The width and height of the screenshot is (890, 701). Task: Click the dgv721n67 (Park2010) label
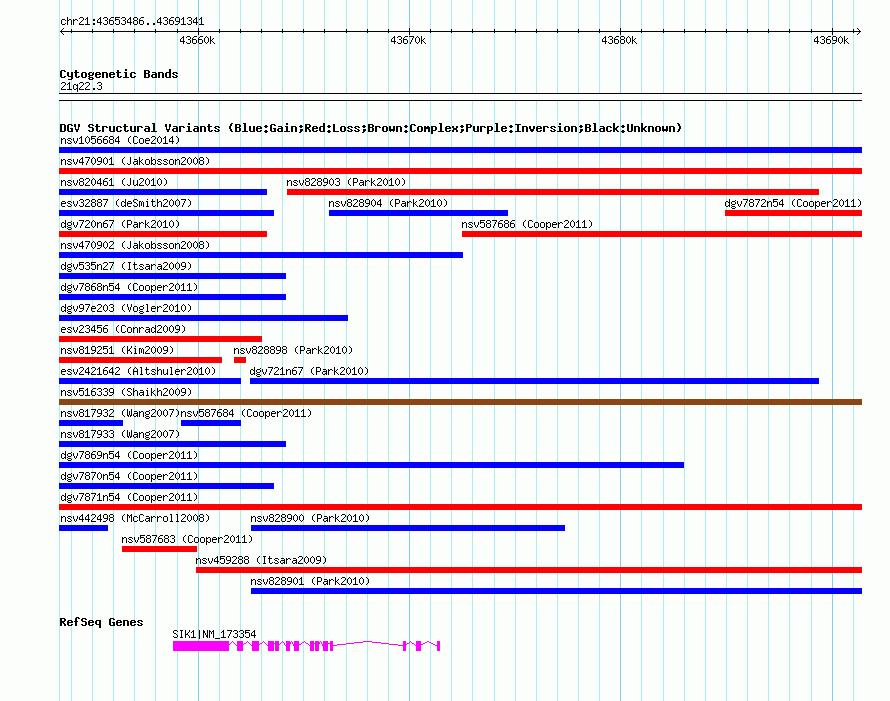[x=309, y=371]
